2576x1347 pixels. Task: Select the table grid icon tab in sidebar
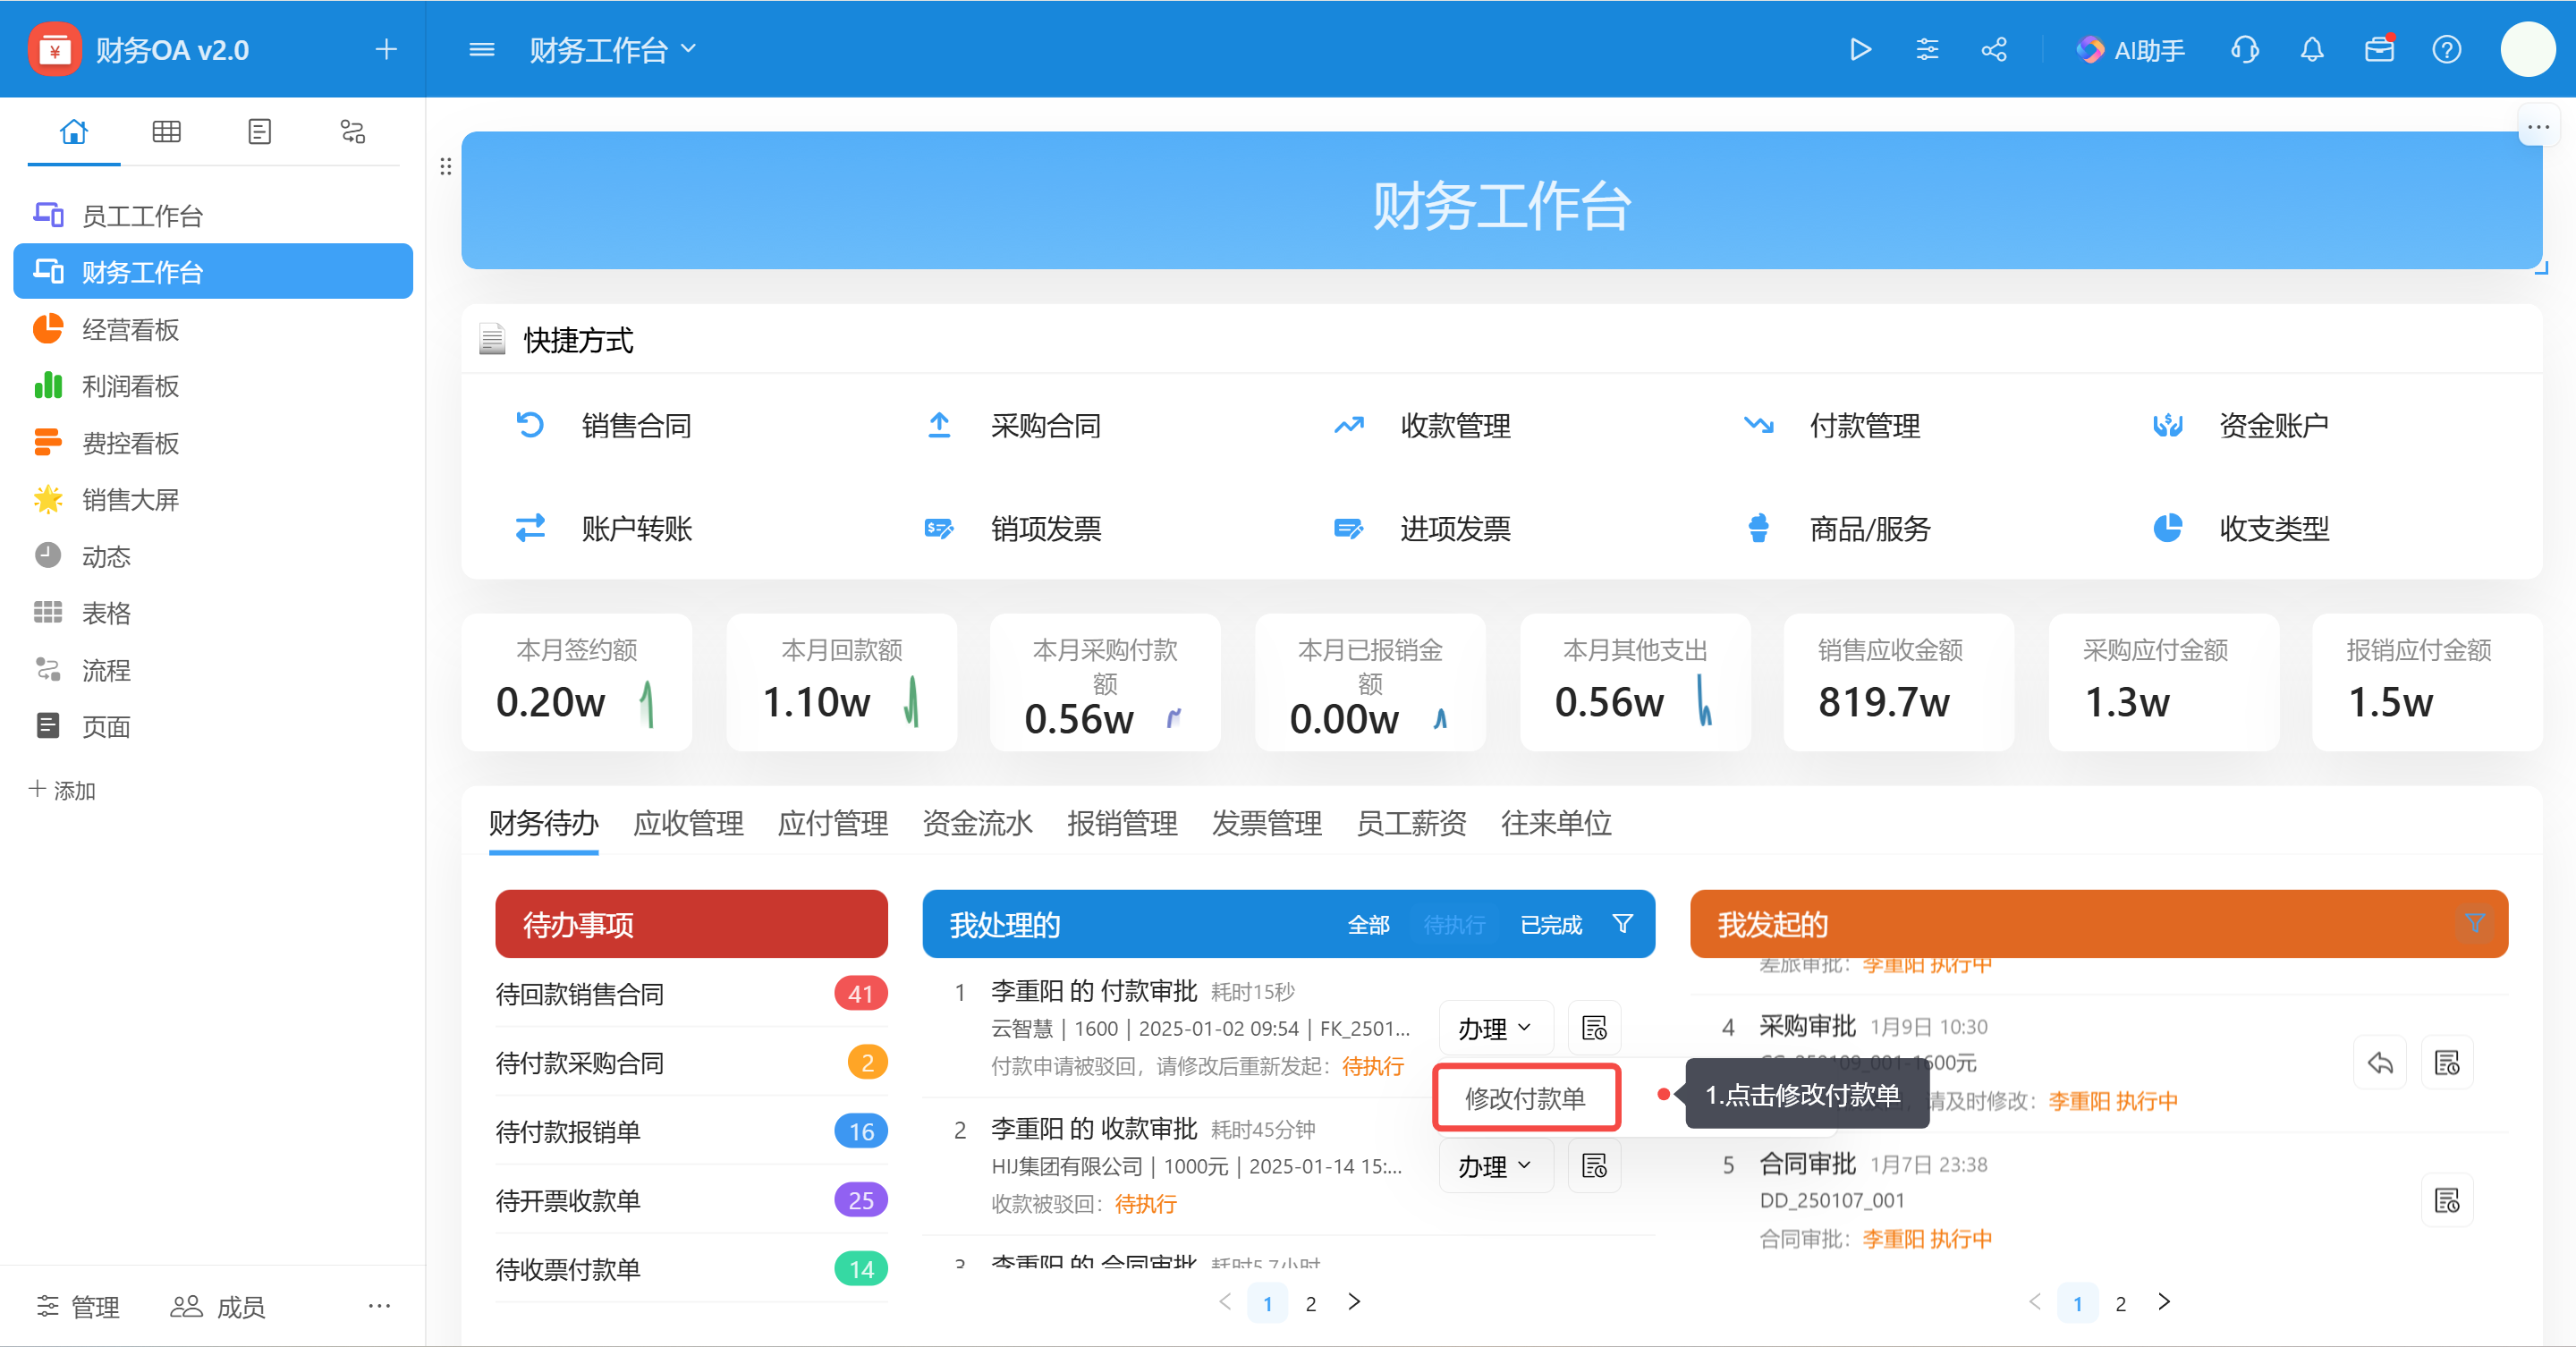click(x=167, y=131)
